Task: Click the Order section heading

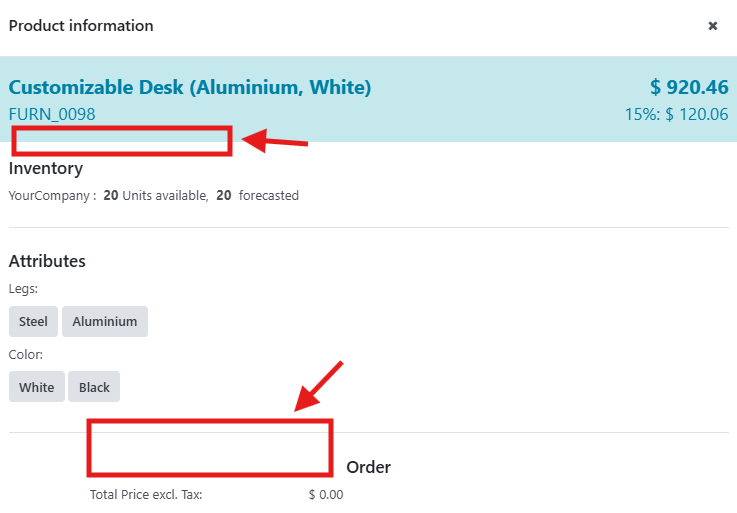Action: coord(368,467)
